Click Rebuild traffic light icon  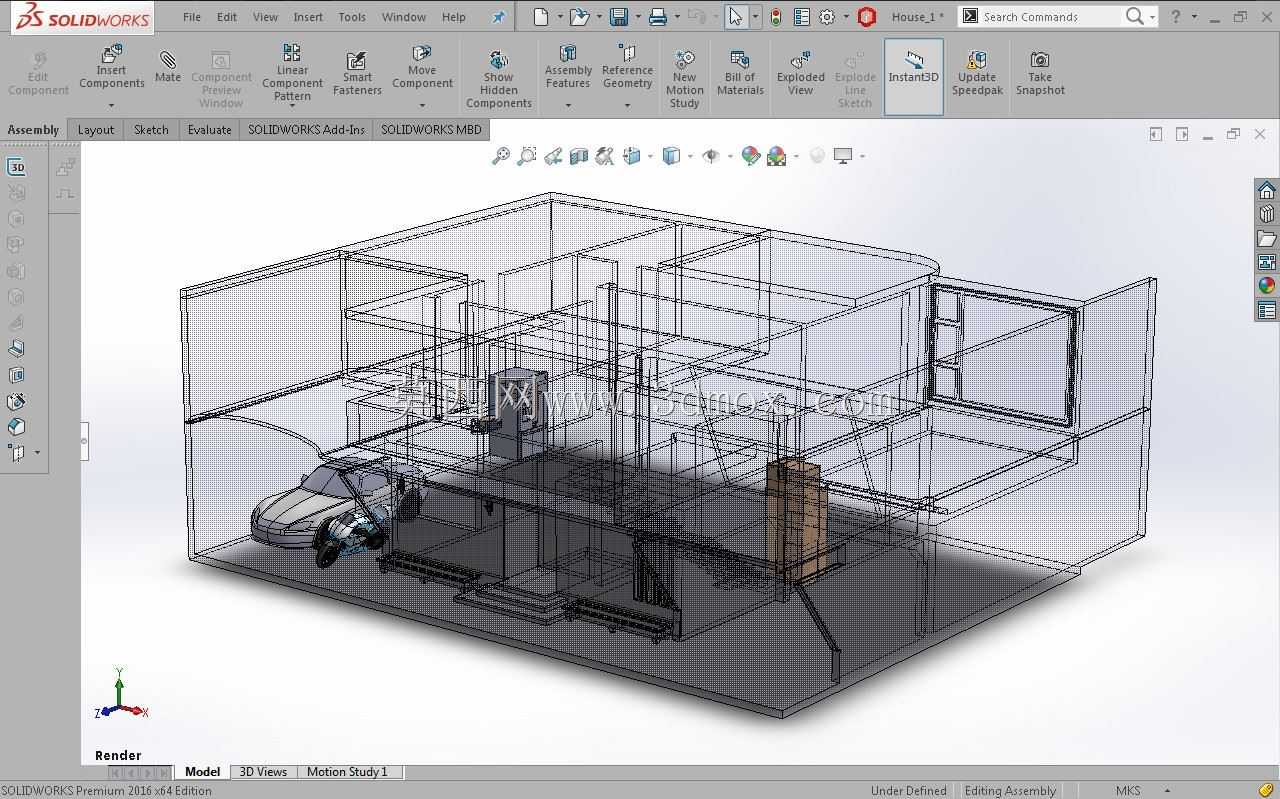[775, 17]
